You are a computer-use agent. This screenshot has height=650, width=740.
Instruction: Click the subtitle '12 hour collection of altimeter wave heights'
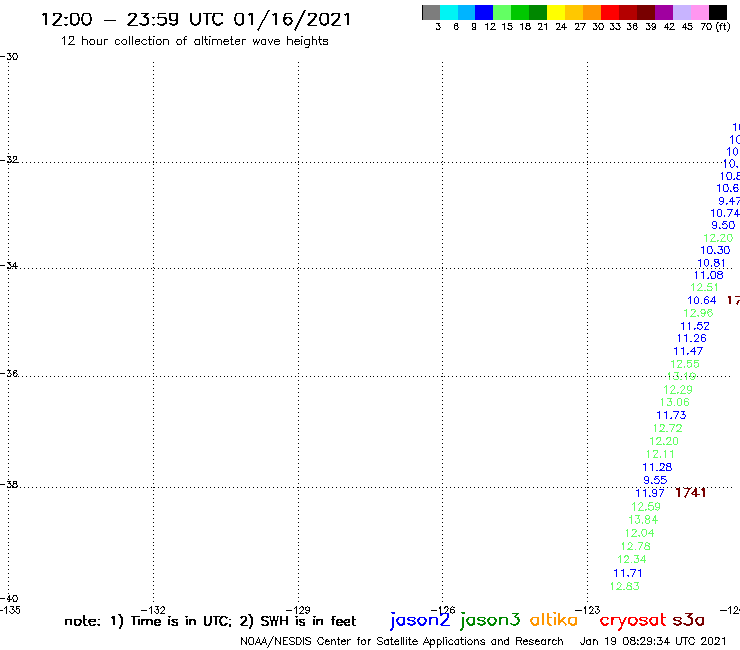pyautogui.click(x=194, y=41)
